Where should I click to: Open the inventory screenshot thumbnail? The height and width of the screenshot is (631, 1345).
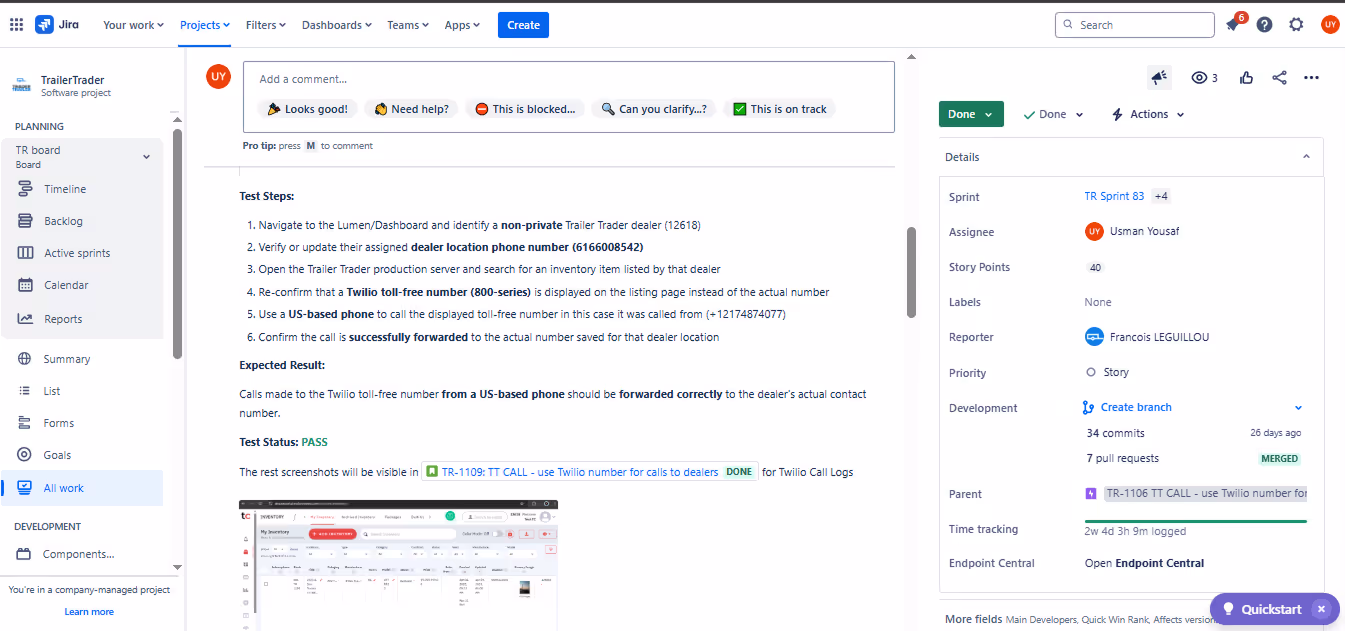point(398,565)
